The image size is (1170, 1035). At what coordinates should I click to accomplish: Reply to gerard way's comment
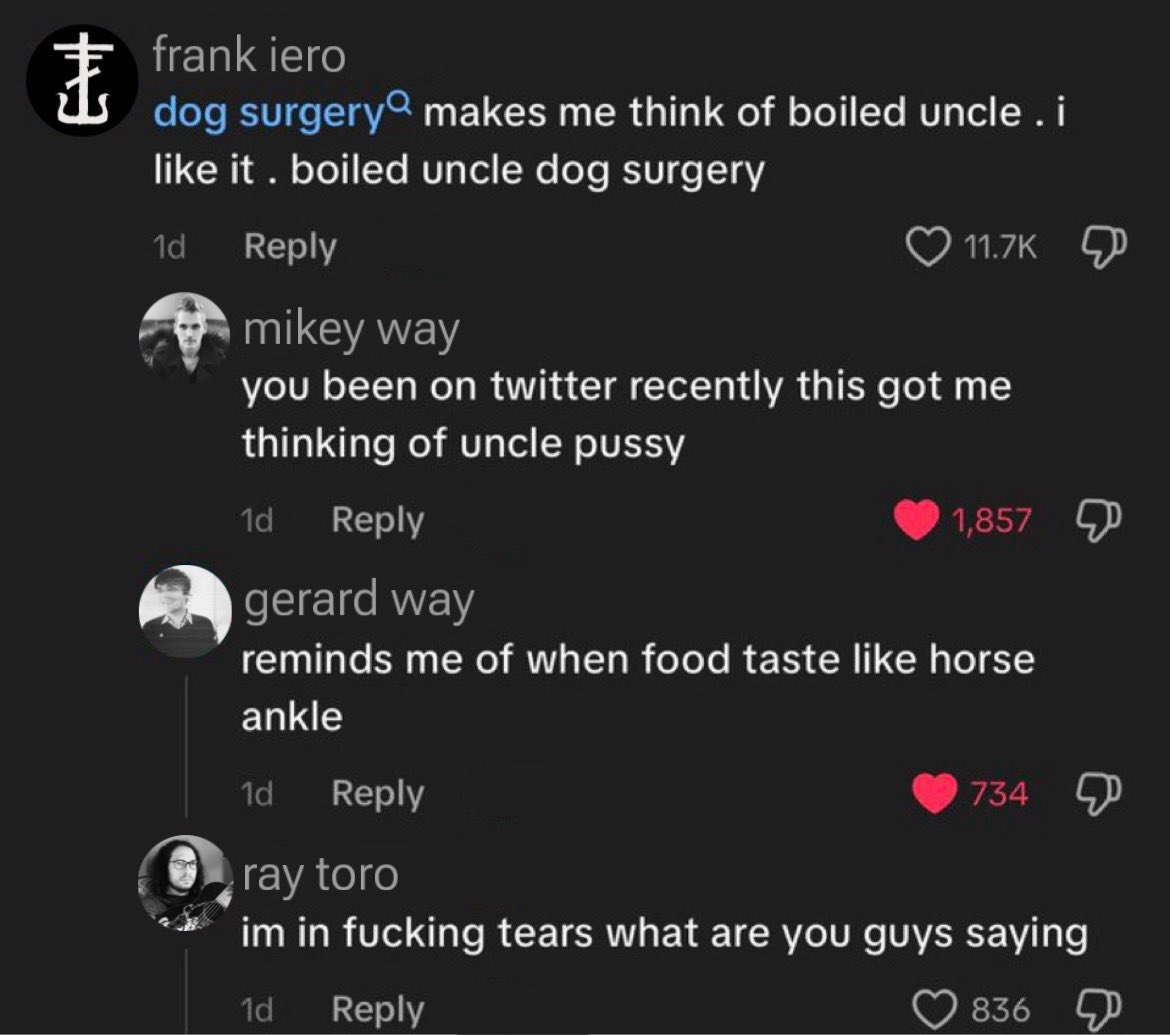pyautogui.click(x=378, y=793)
